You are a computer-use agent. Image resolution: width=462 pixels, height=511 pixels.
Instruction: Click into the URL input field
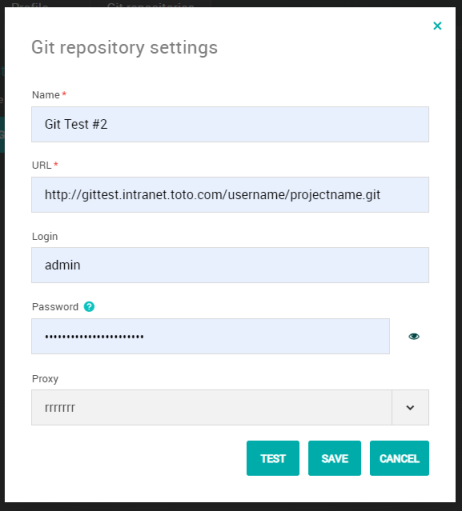230,195
